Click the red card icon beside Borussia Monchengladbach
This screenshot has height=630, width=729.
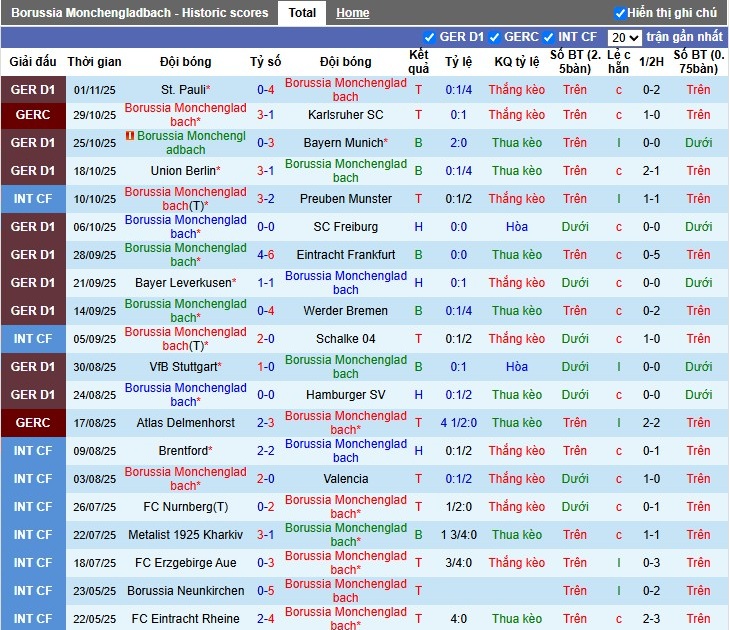(x=130, y=136)
